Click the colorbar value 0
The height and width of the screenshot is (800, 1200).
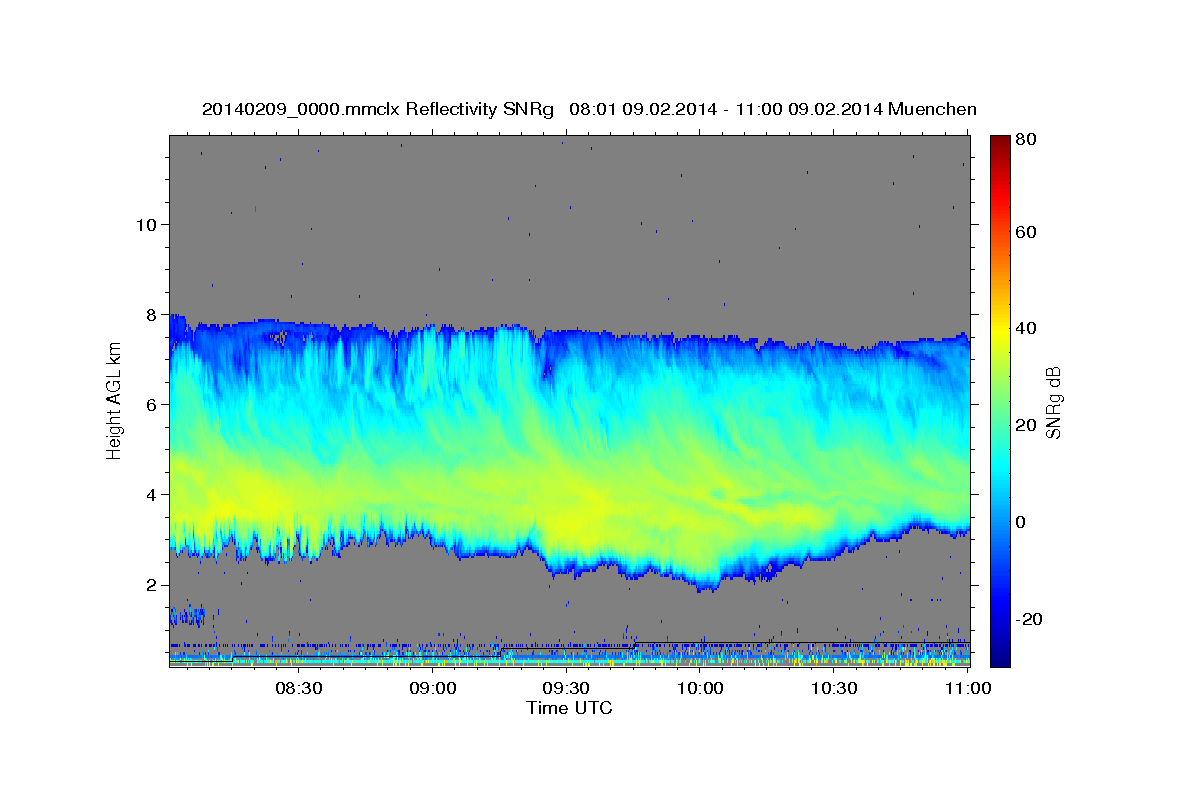pyautogui.click(x=1020, y=522)
